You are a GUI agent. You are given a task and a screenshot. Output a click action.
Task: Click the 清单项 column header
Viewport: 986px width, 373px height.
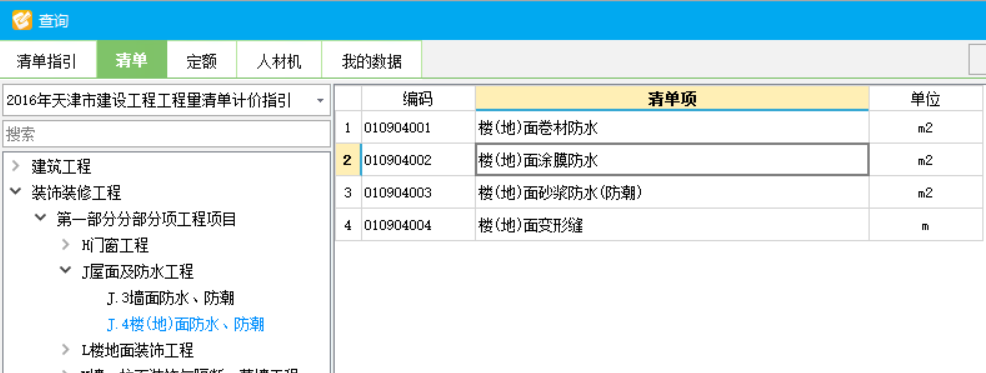coord(672,98)
